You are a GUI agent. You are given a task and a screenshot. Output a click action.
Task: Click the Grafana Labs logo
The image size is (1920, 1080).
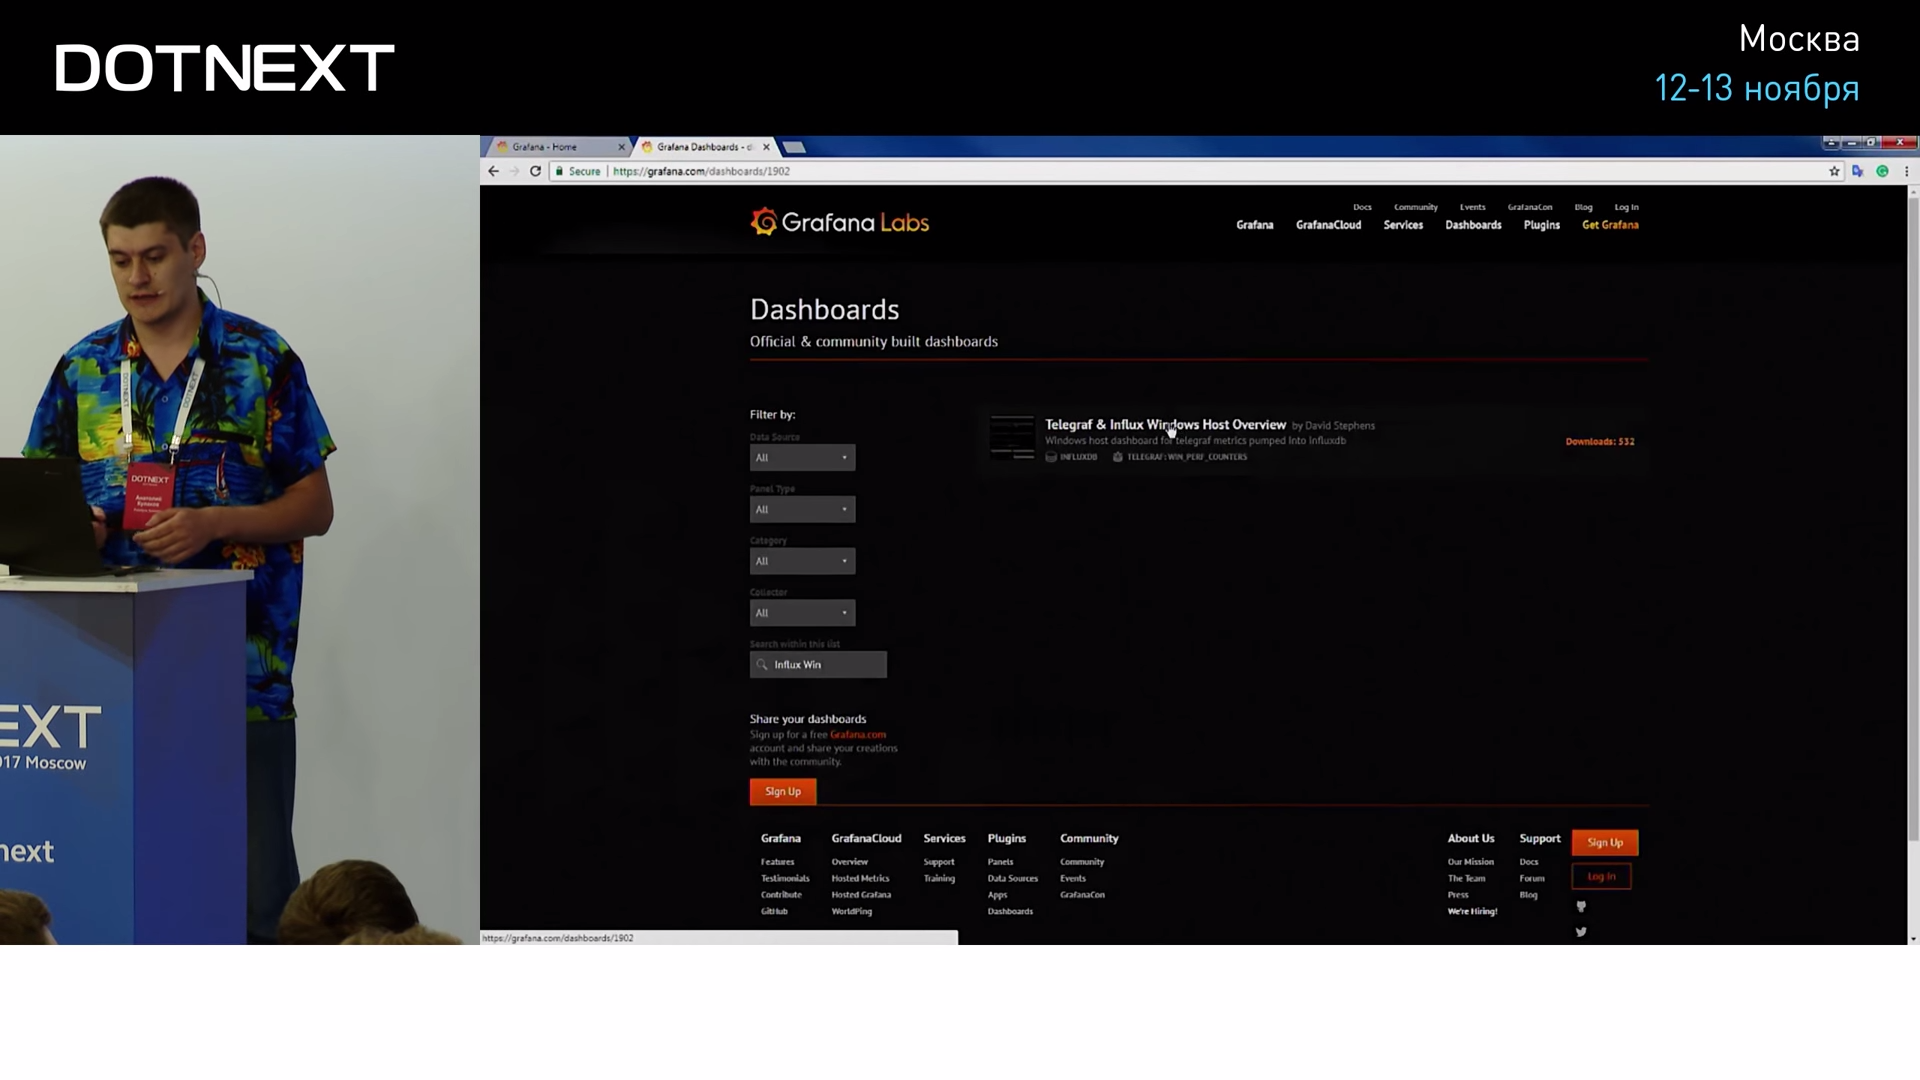click(839, 222)
